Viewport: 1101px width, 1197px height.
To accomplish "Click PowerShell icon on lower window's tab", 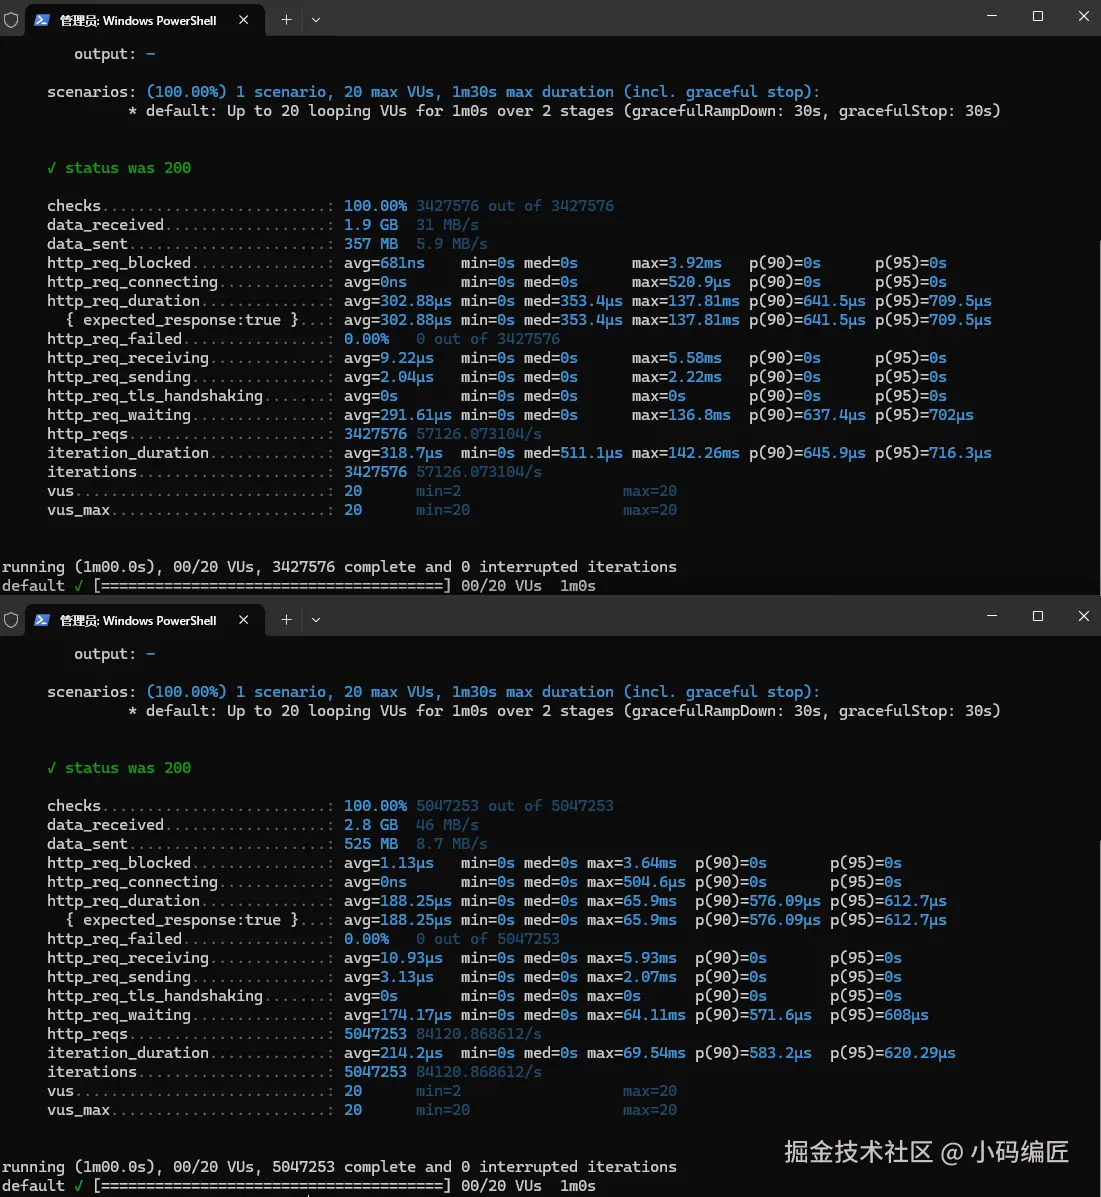I will [x=42, y=620].
